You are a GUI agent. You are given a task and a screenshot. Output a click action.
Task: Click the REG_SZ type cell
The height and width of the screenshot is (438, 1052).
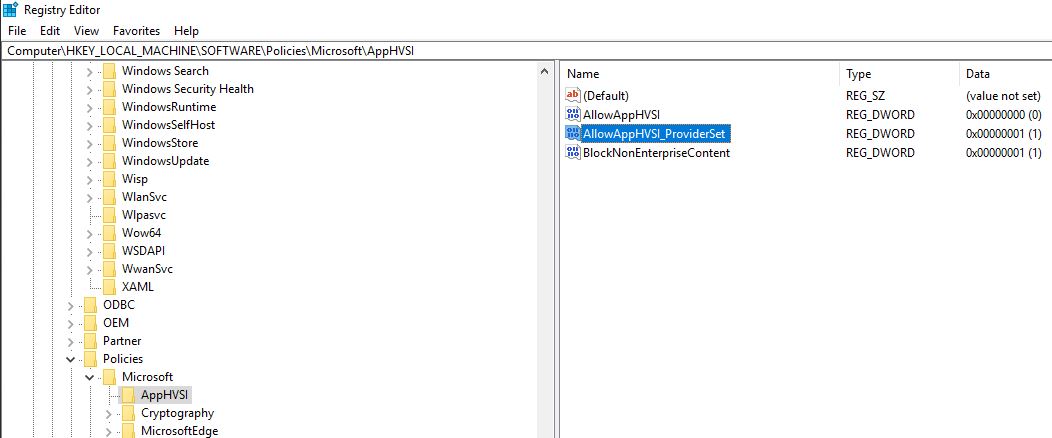(865, 96)
